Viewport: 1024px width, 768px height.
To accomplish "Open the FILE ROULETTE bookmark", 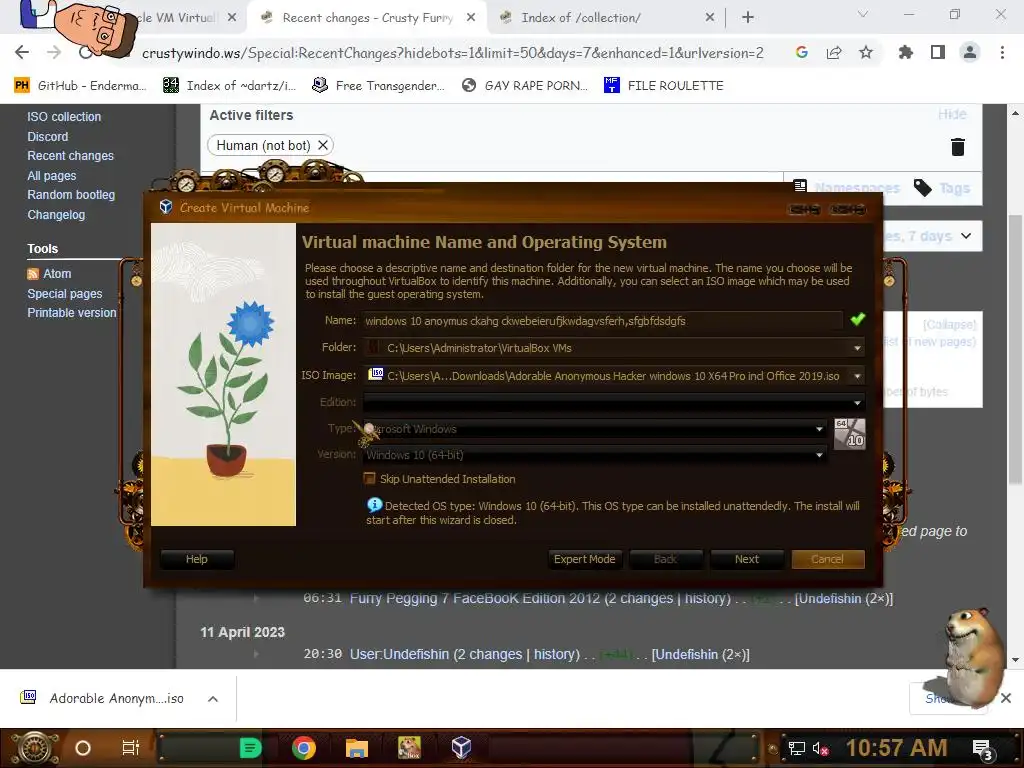I will 664,85.
